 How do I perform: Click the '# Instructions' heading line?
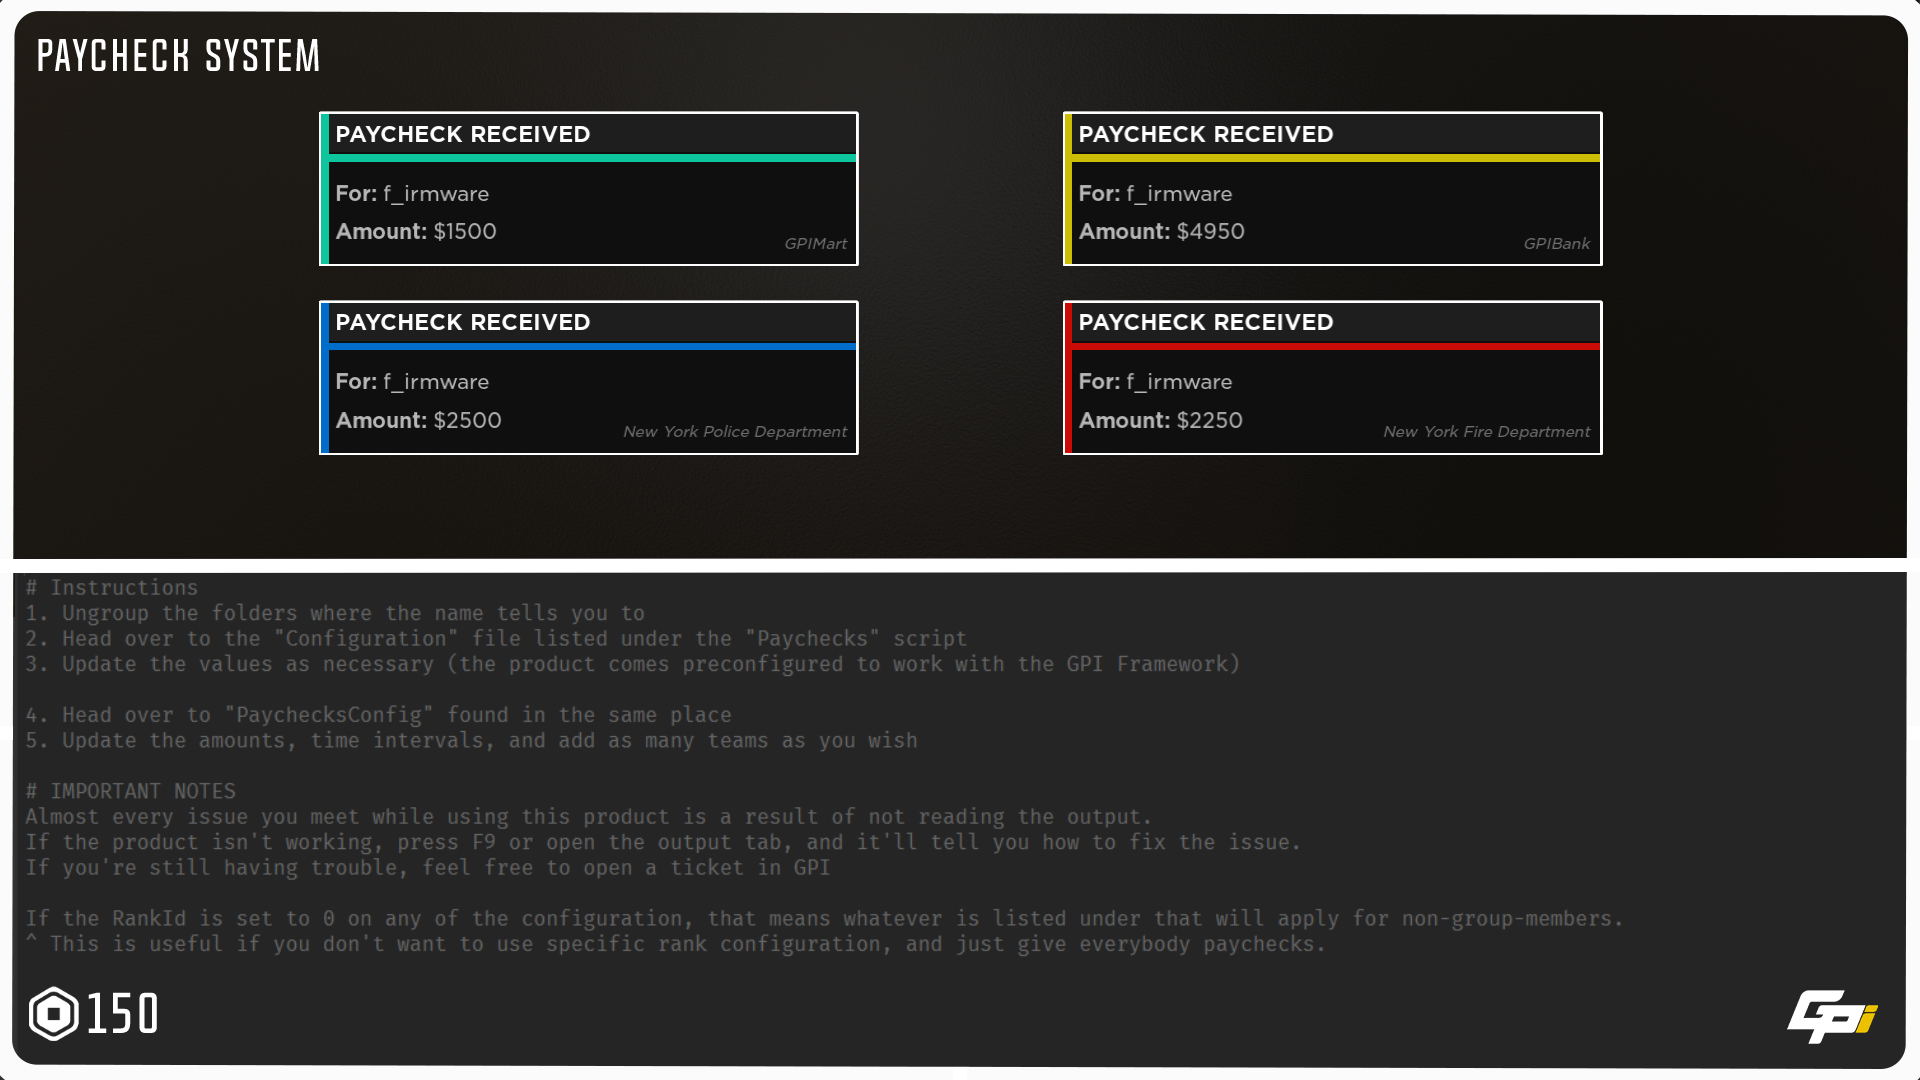[x=112, y=588]
